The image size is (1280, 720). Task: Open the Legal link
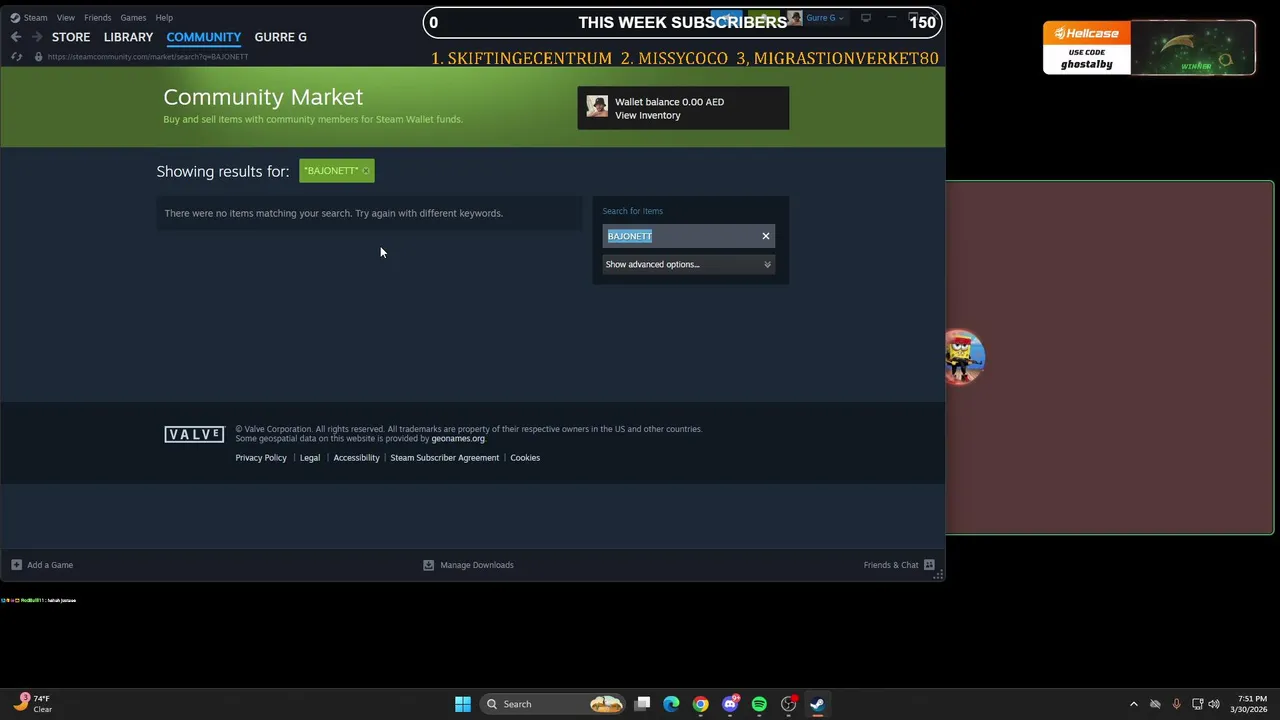(x=310, y=458)
